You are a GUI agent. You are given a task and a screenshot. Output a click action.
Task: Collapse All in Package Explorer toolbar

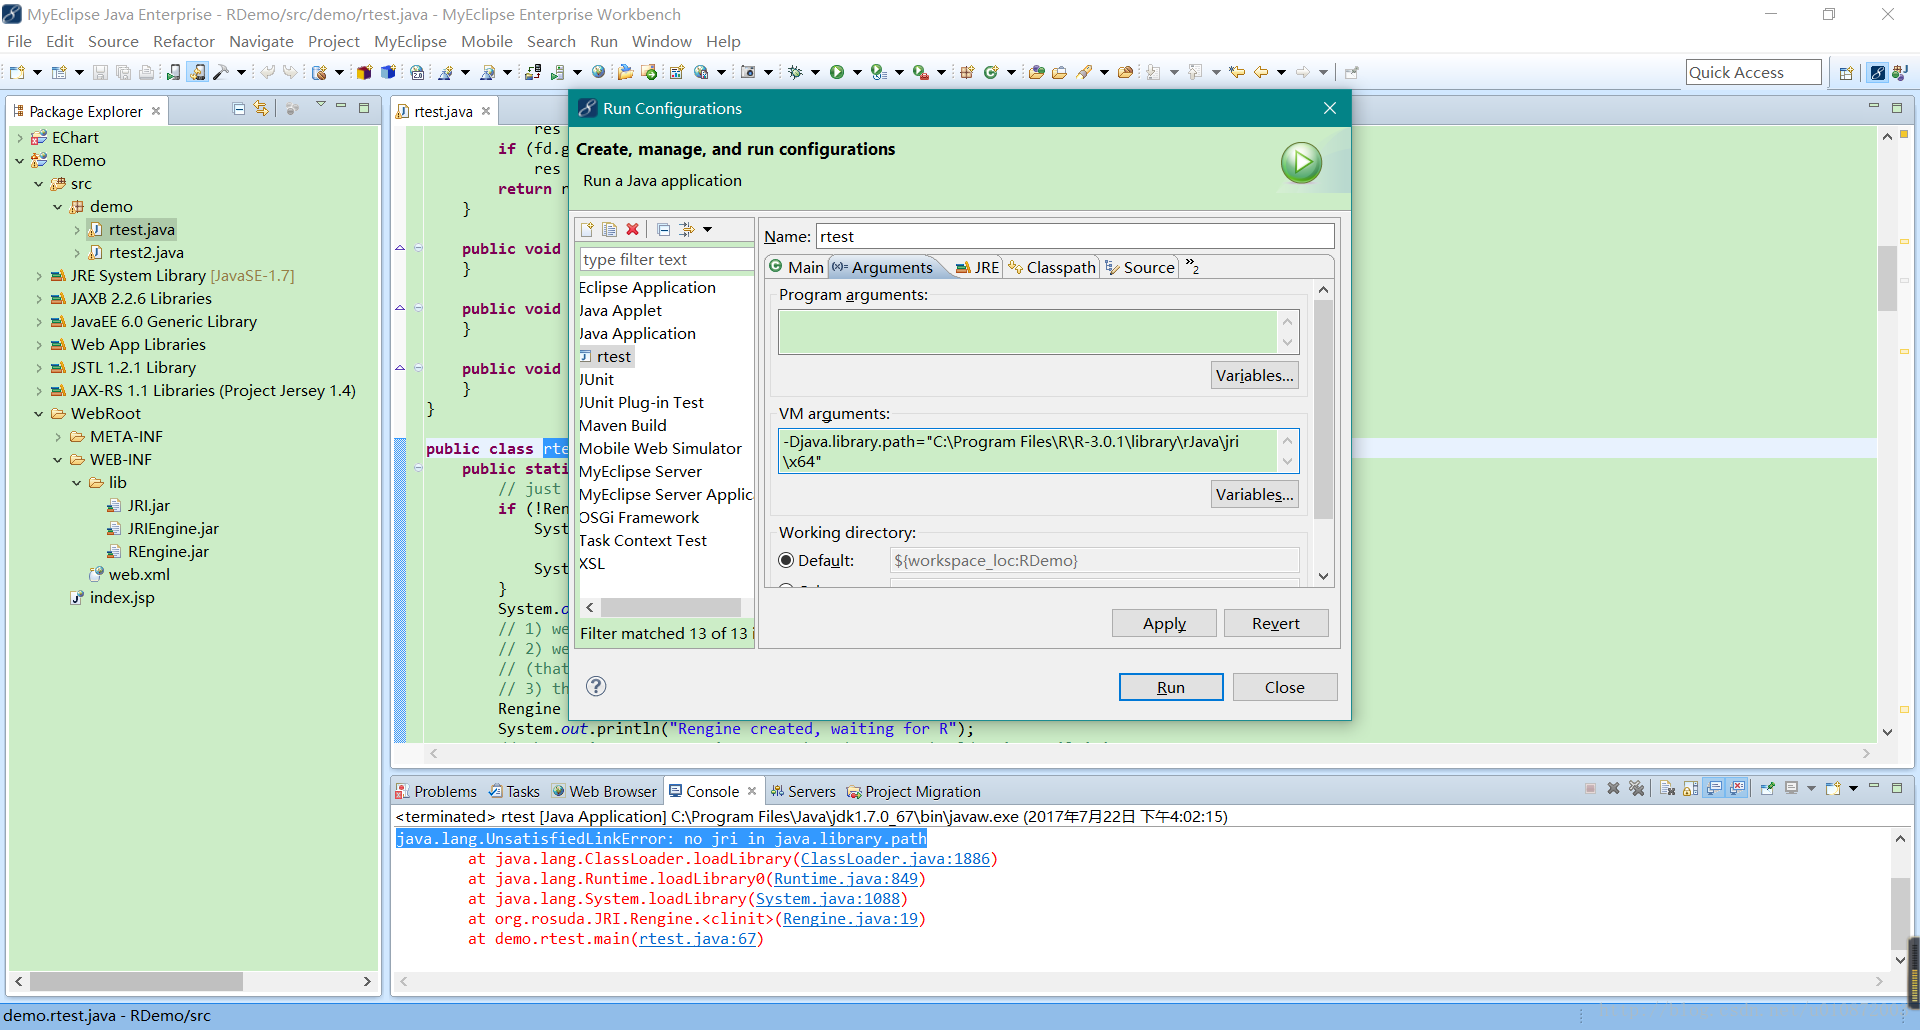(239, 109)
